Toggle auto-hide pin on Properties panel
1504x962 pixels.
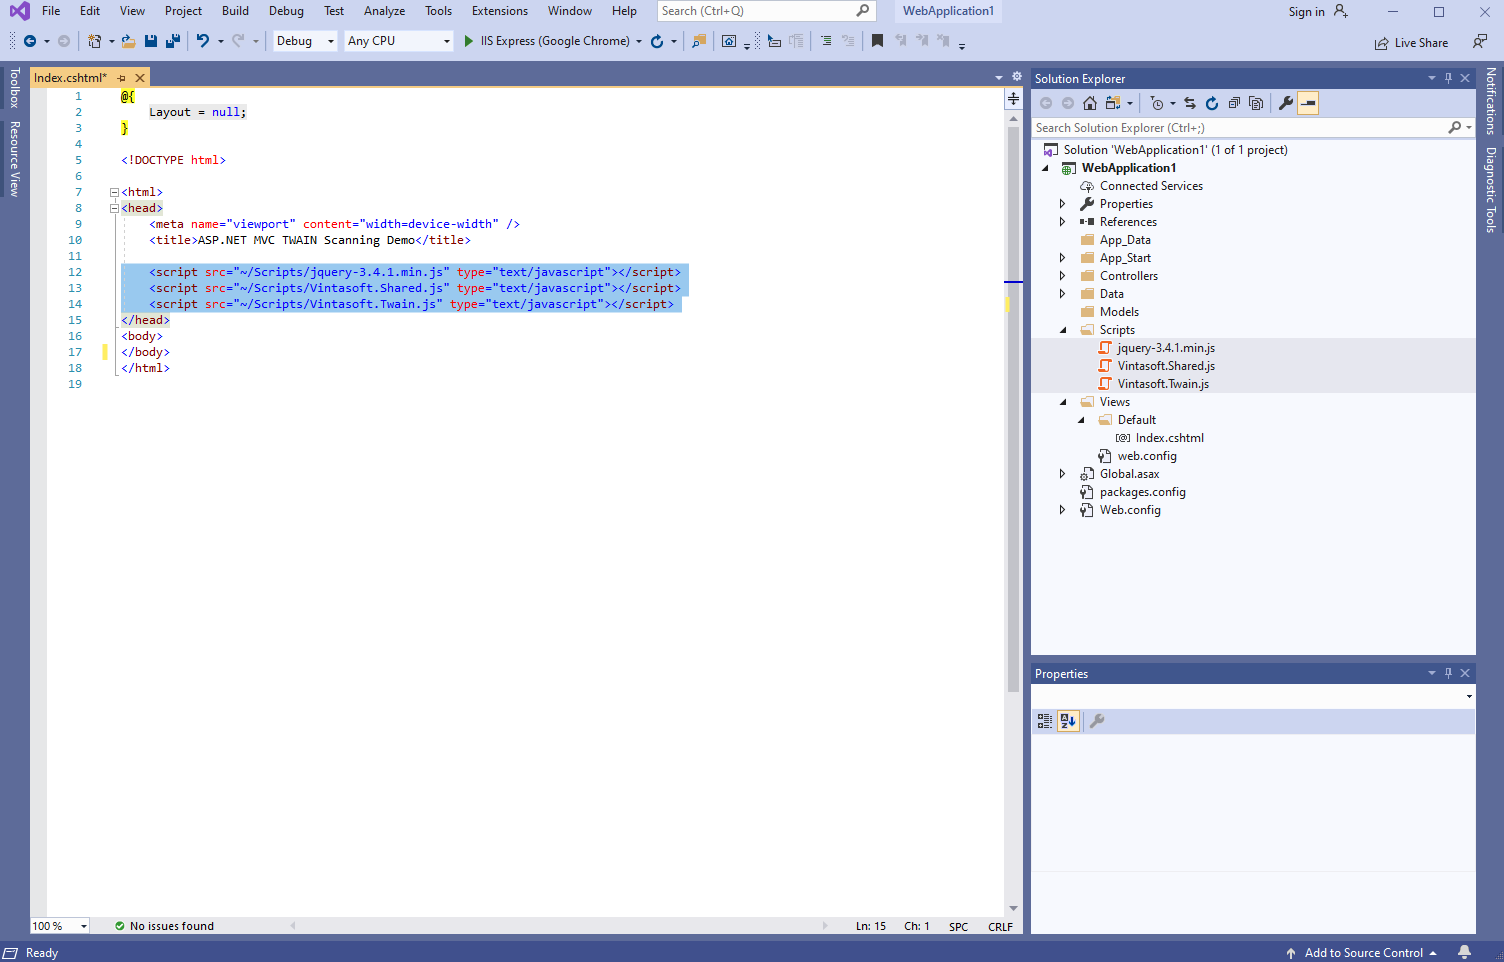1448,673
